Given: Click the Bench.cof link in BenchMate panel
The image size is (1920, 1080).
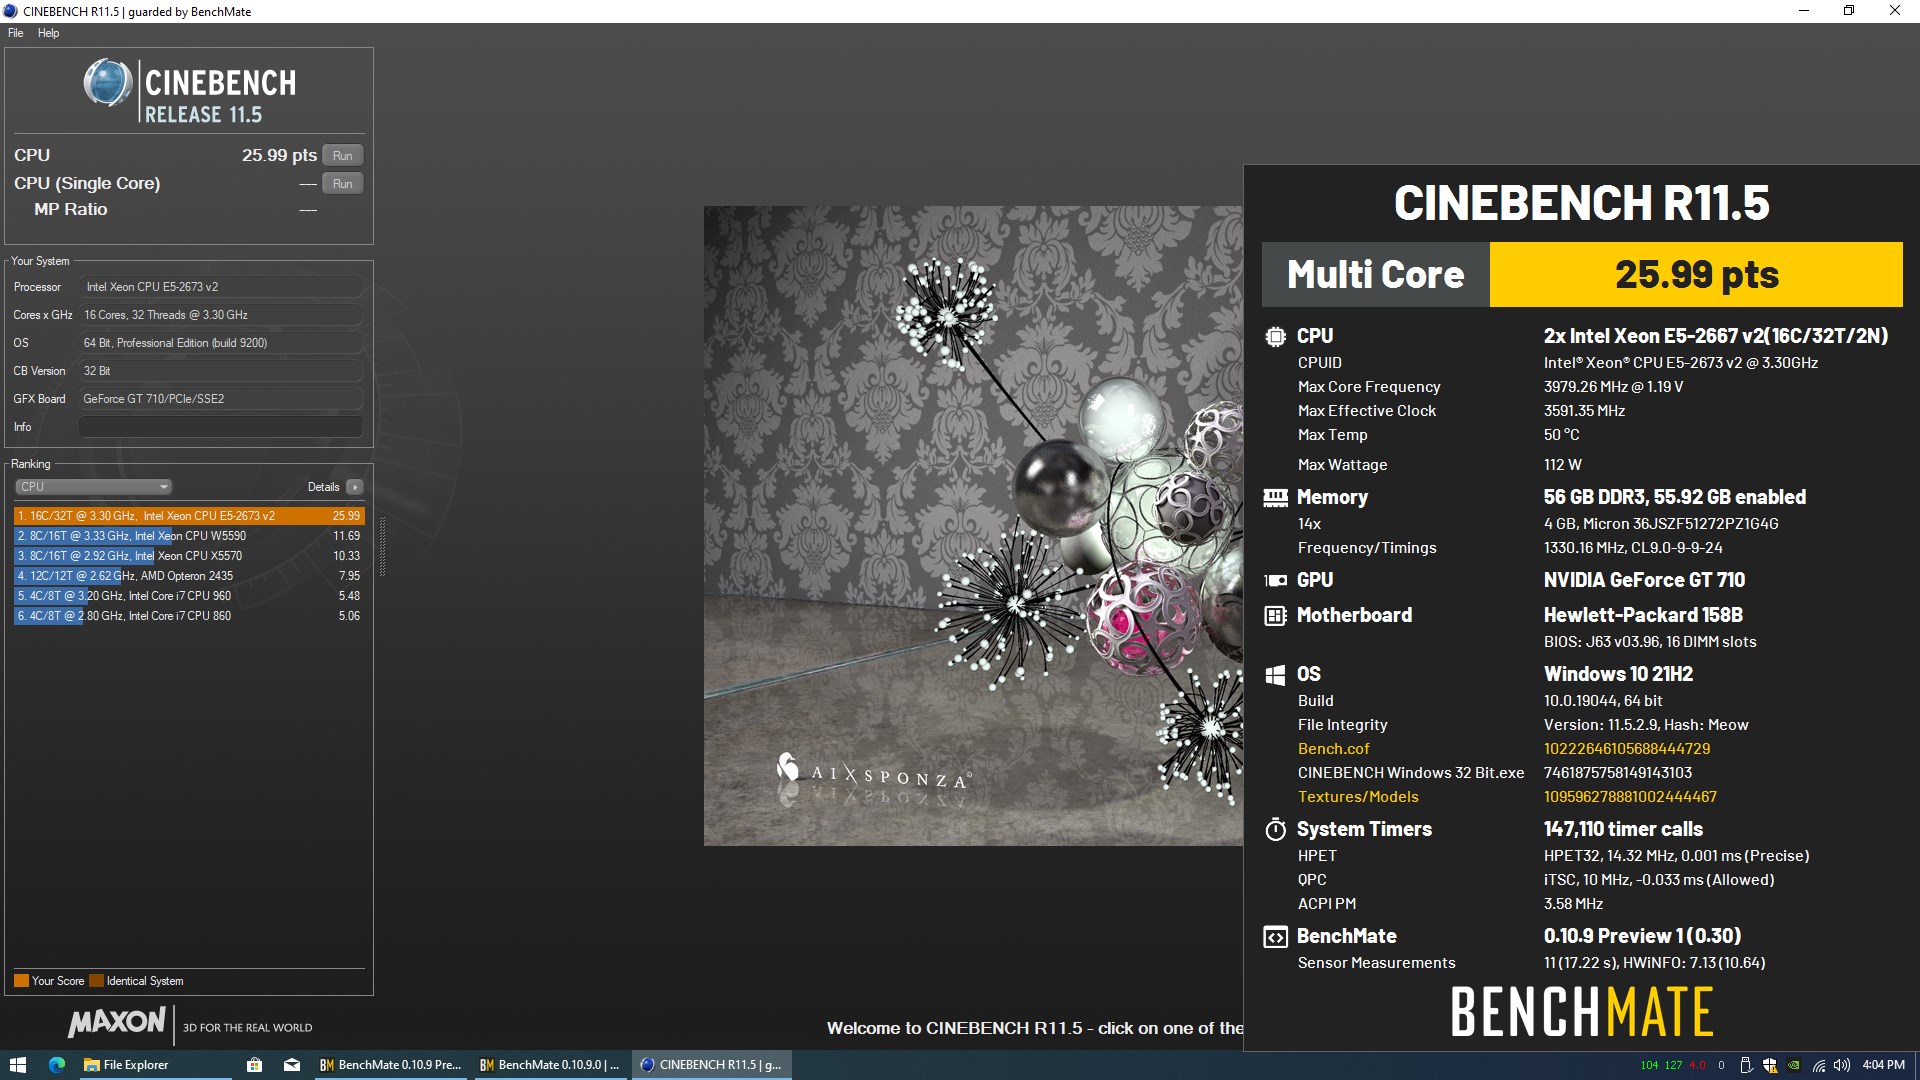Looking at the screenshot, I should pos(1333,749).
